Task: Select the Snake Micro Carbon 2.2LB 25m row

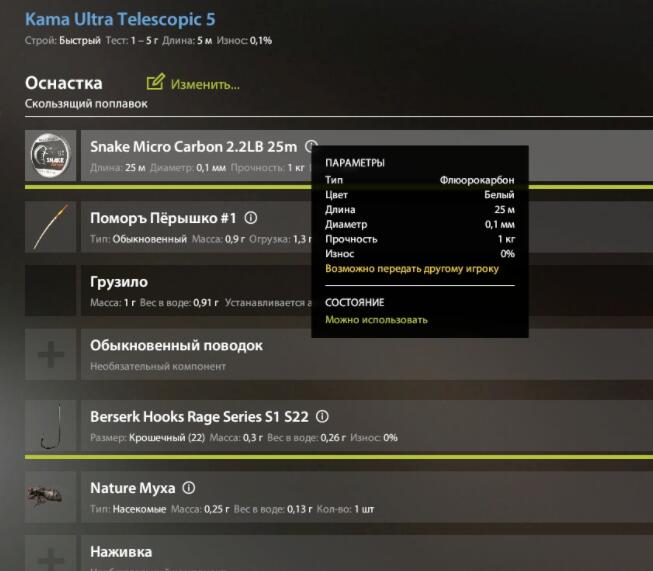Action: [x=367, y=155]
